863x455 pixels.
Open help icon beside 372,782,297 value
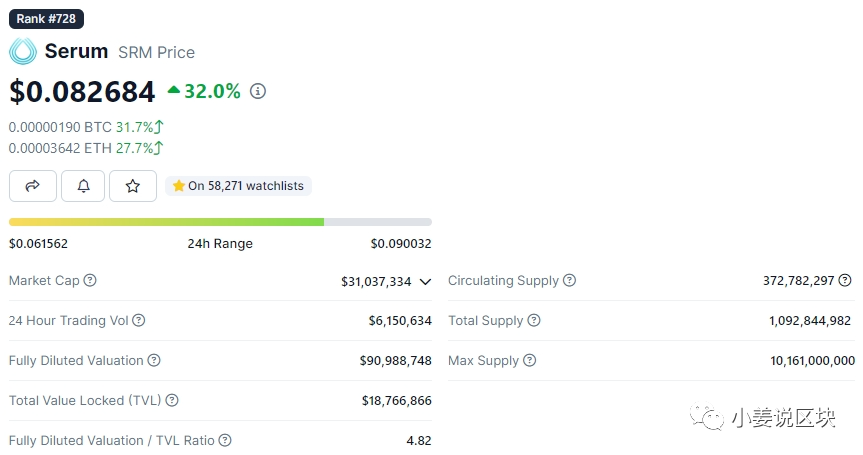click(845, 281)
